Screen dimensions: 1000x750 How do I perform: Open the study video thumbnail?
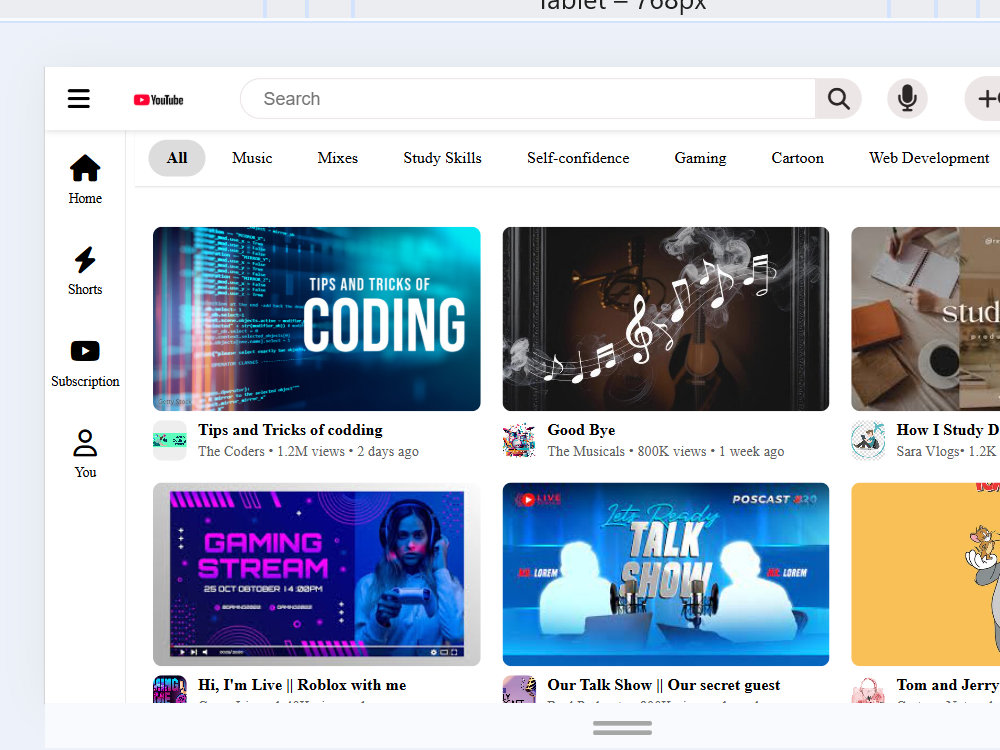(x=925, y=319)
